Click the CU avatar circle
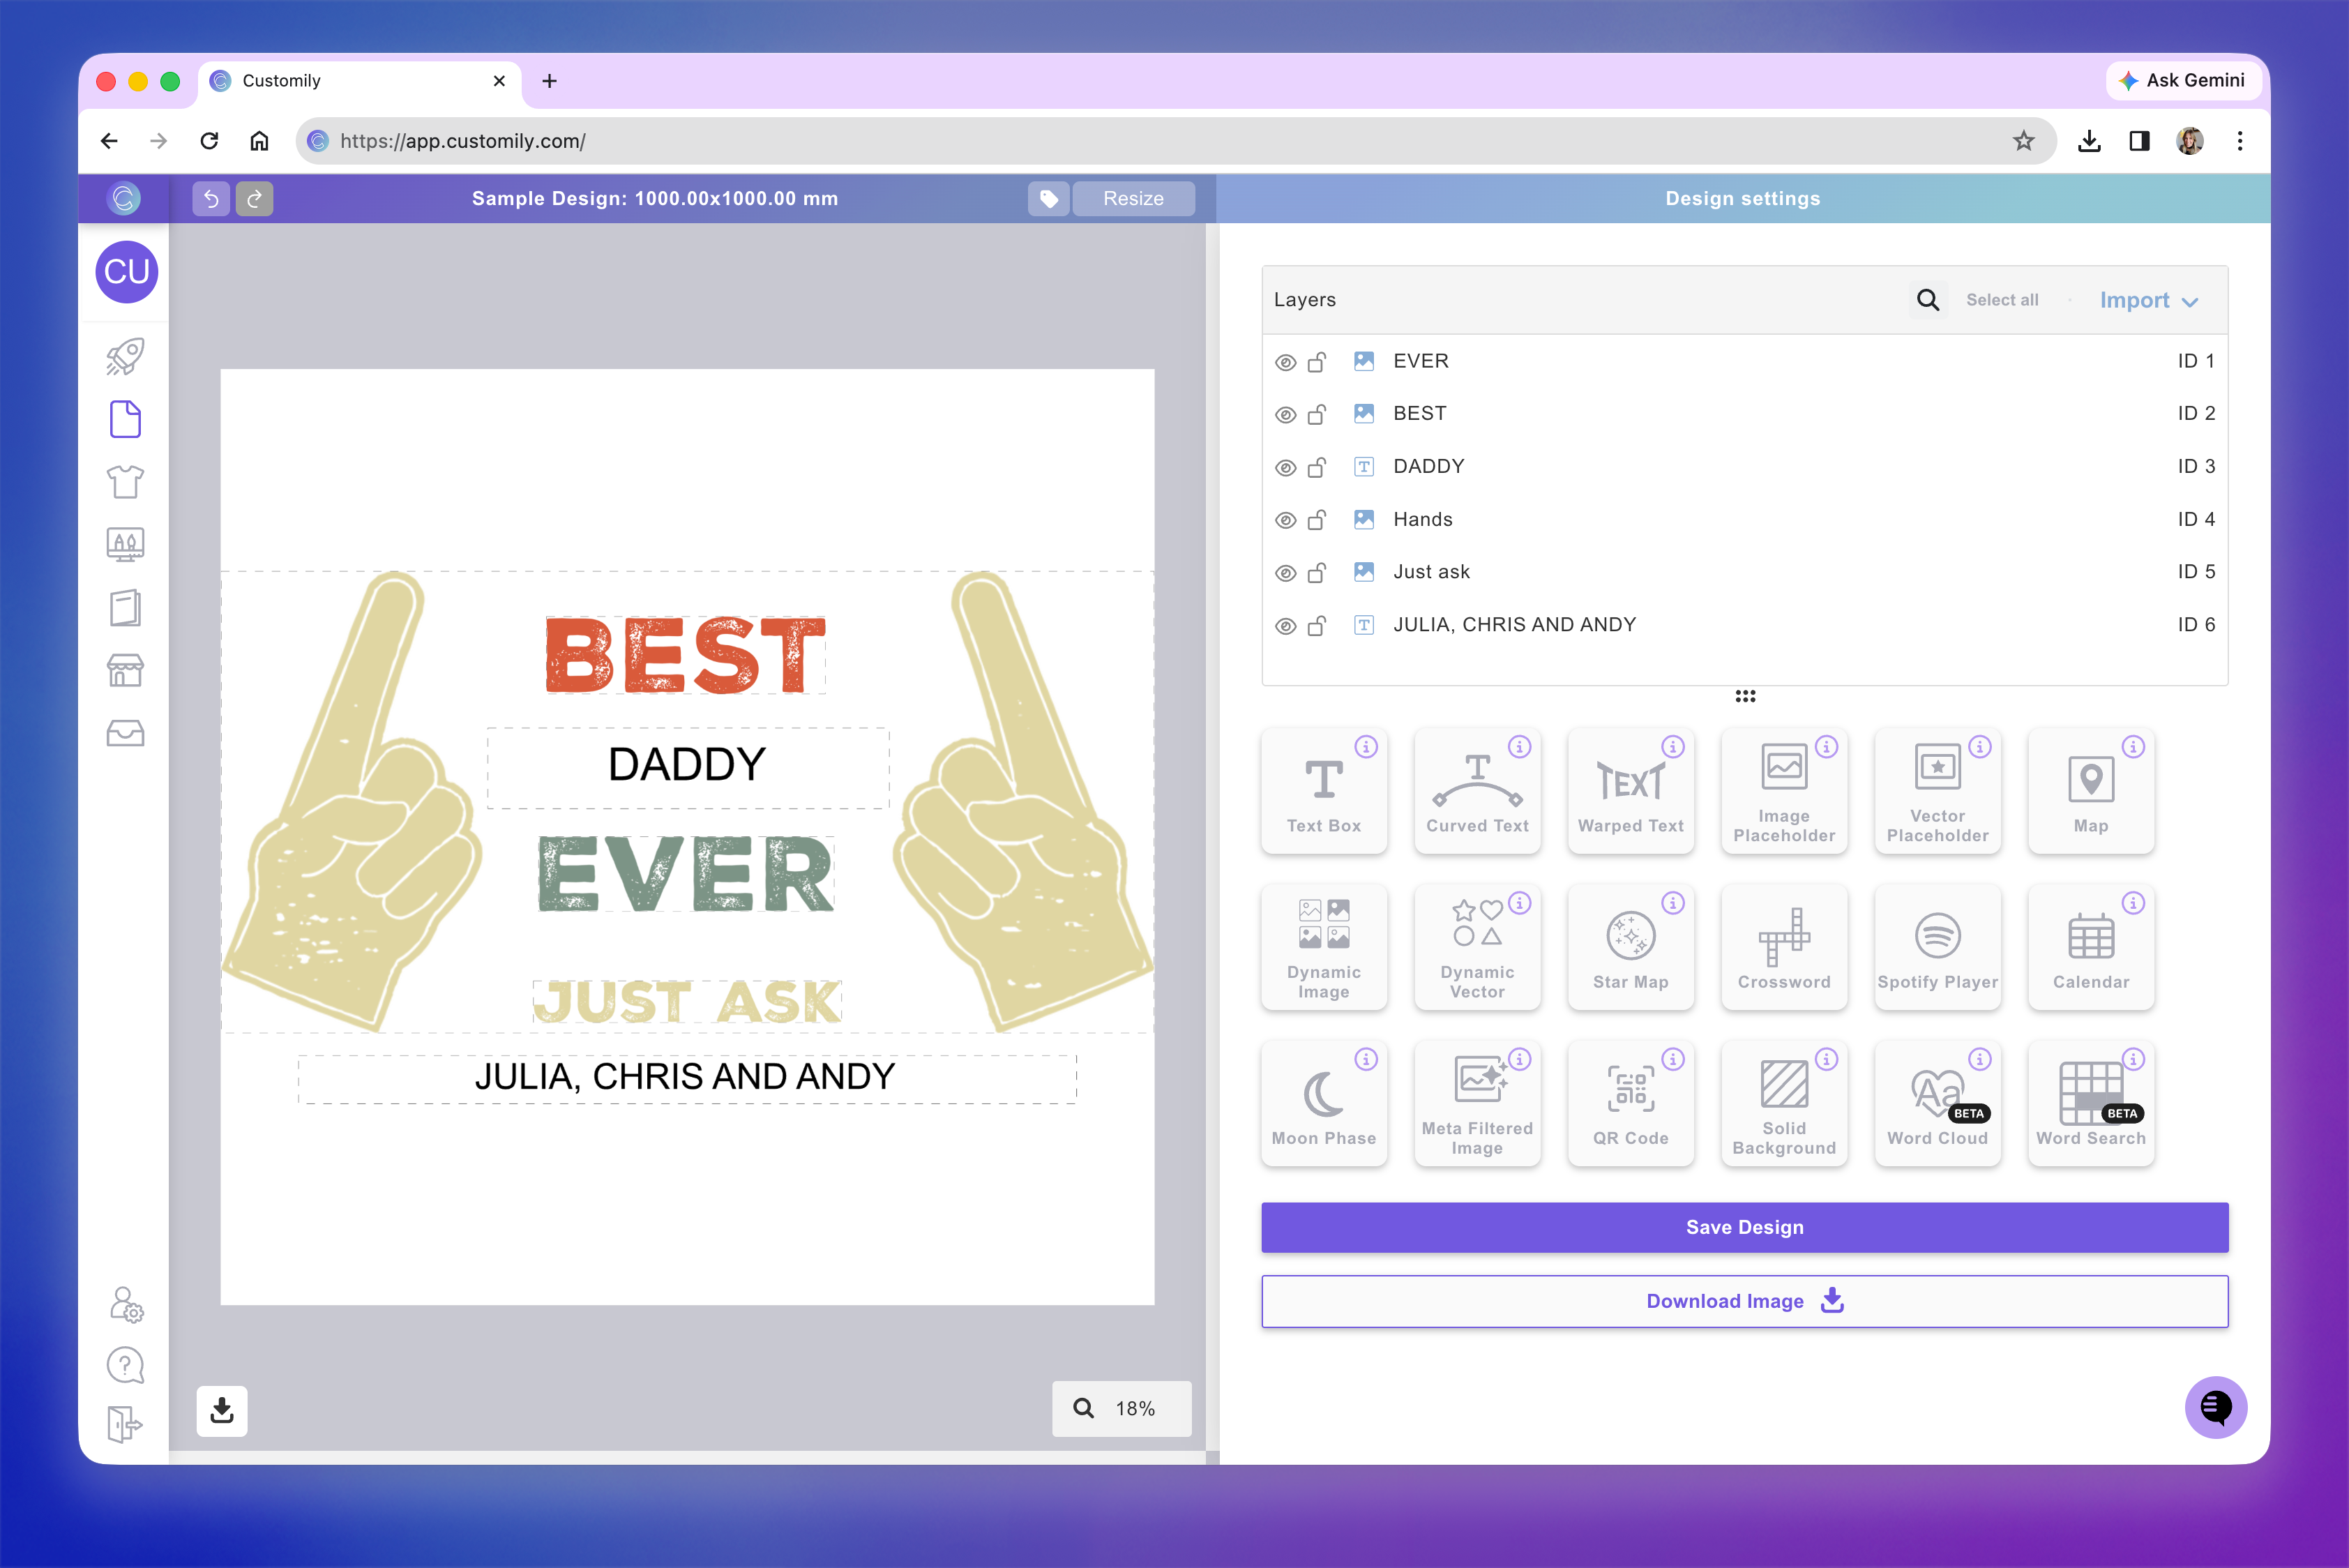Viewport: 2349px width, 1568px height. pyautogui.click(x=126, y=271)
